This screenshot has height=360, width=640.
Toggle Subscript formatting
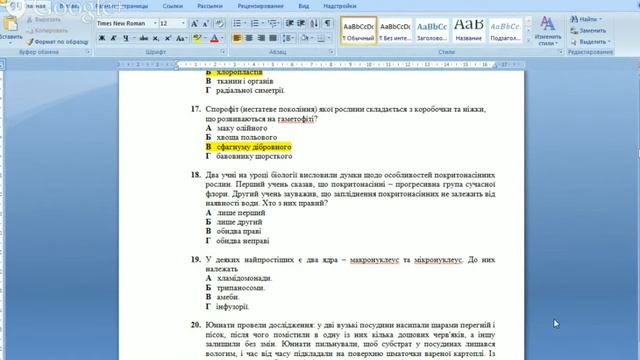point(156,38)
